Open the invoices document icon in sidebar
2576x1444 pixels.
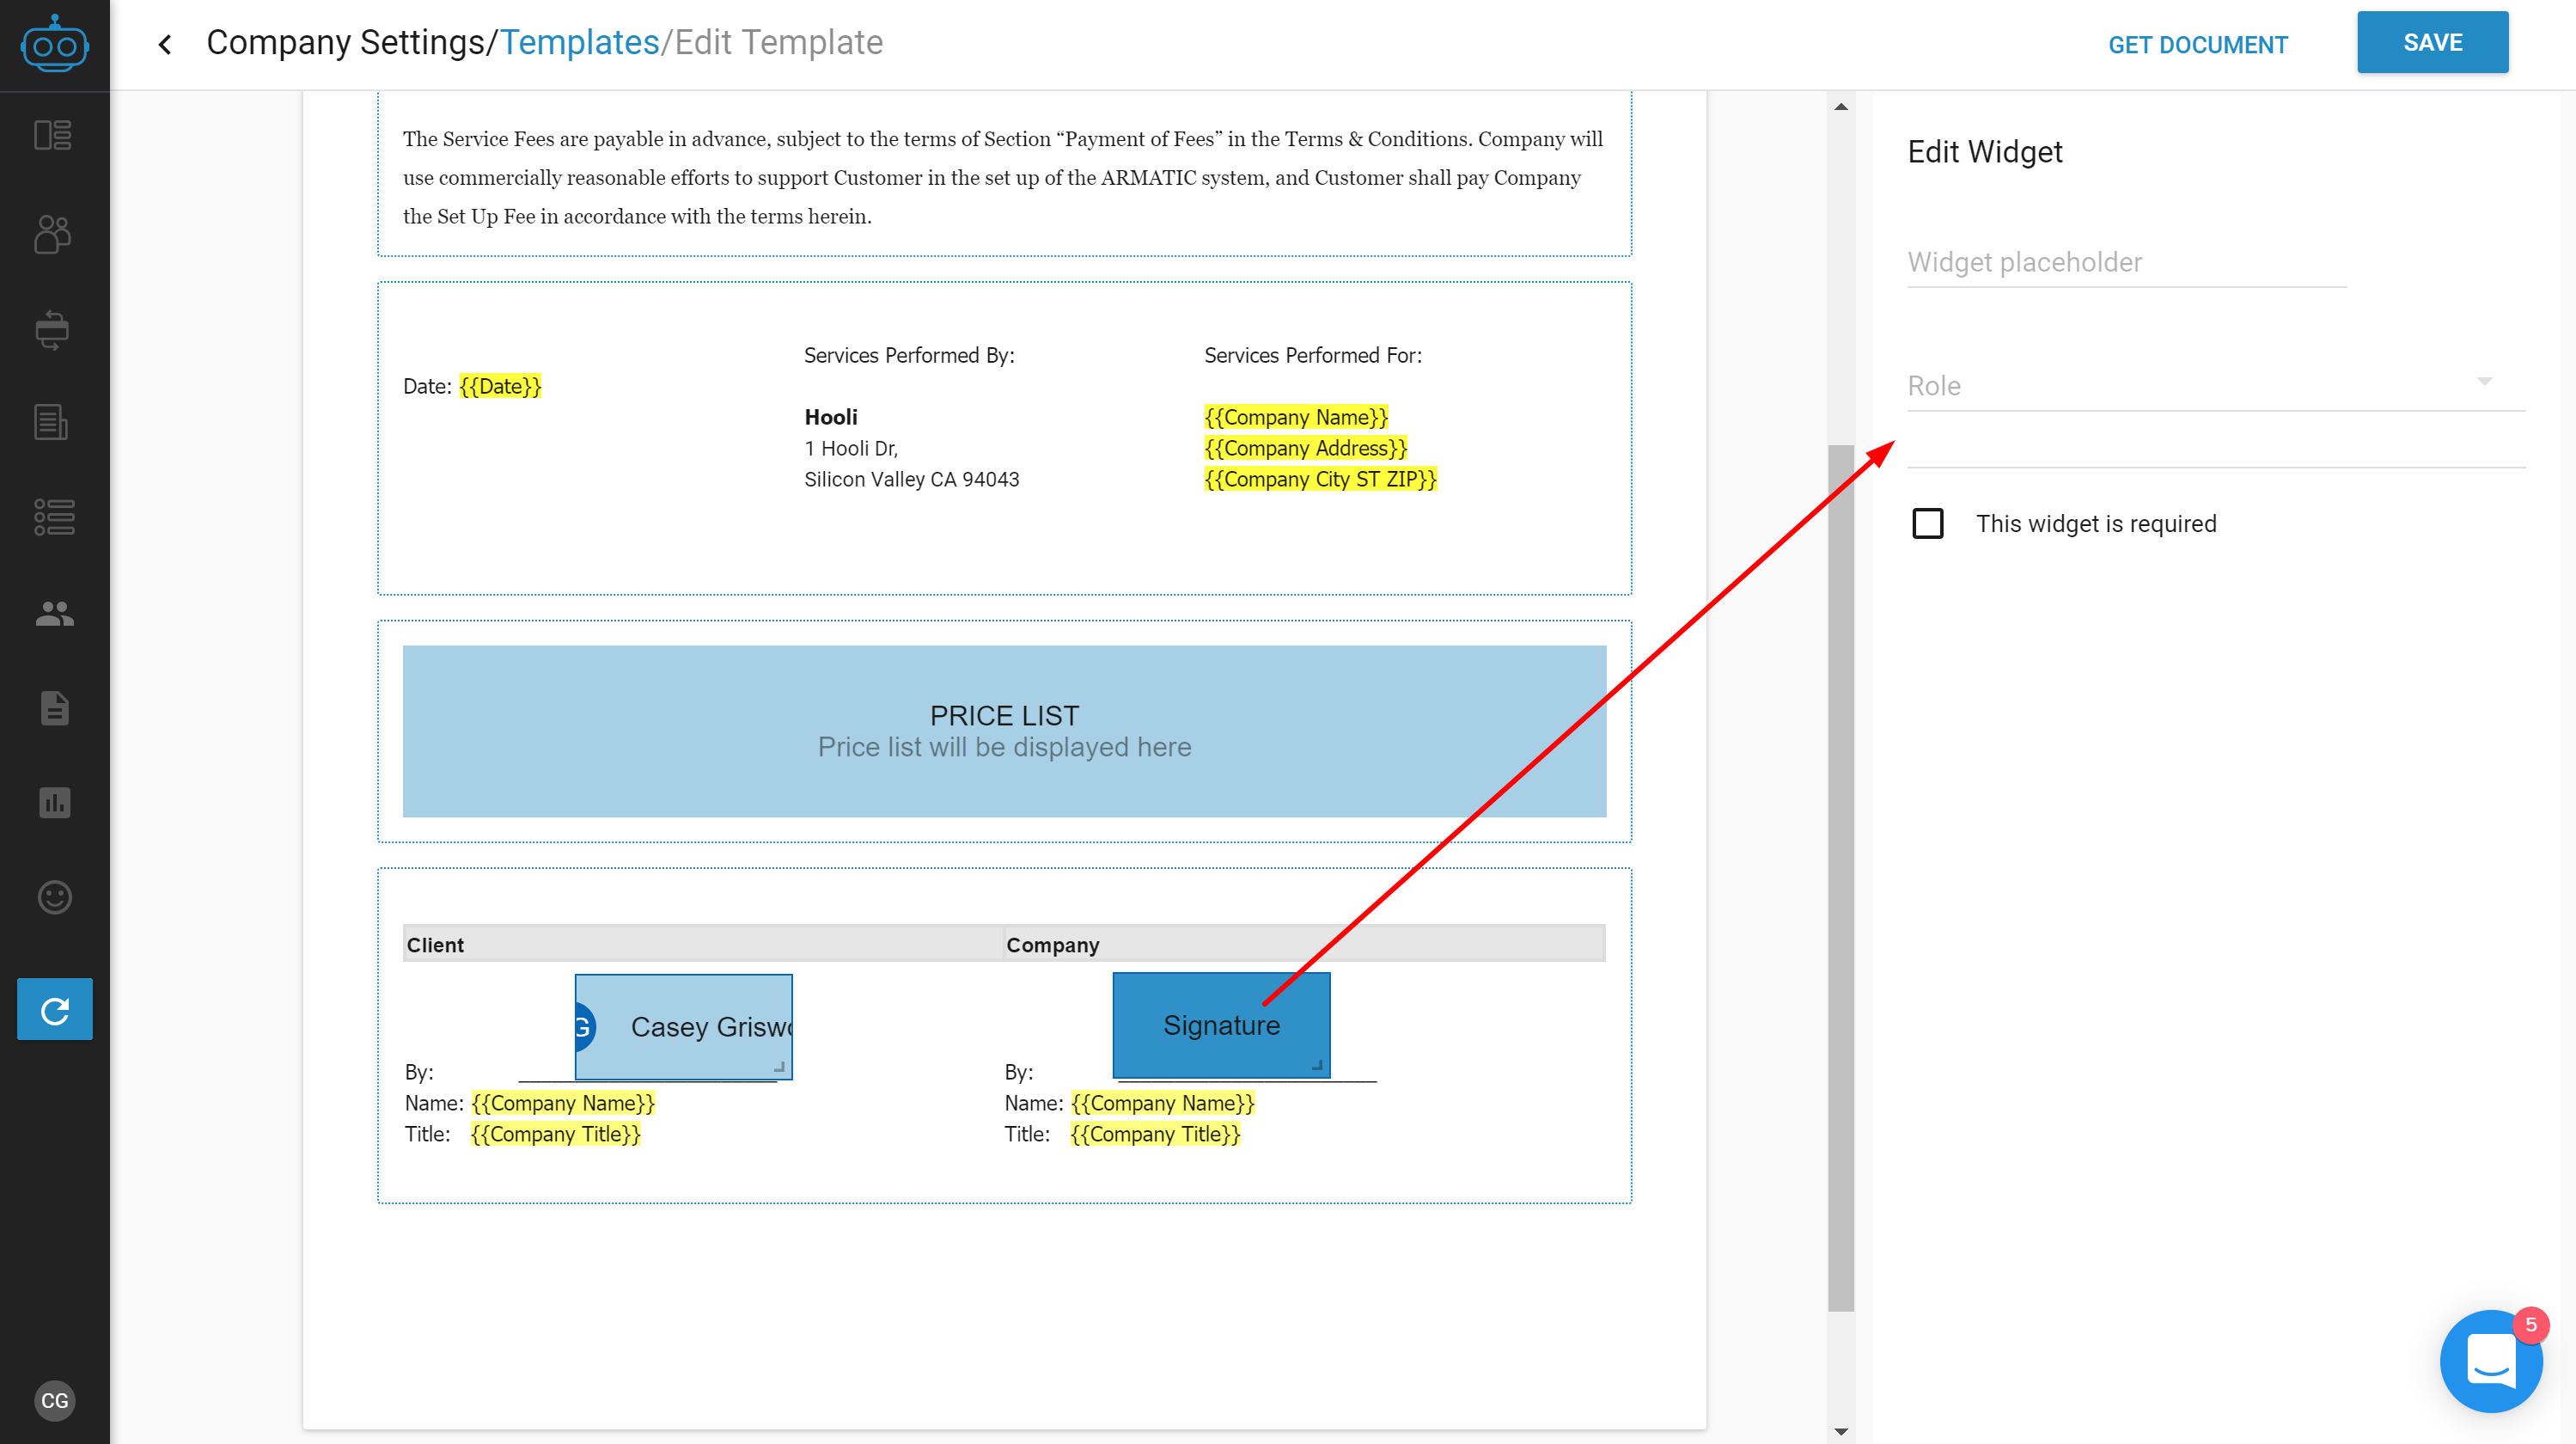pos(51,422)
